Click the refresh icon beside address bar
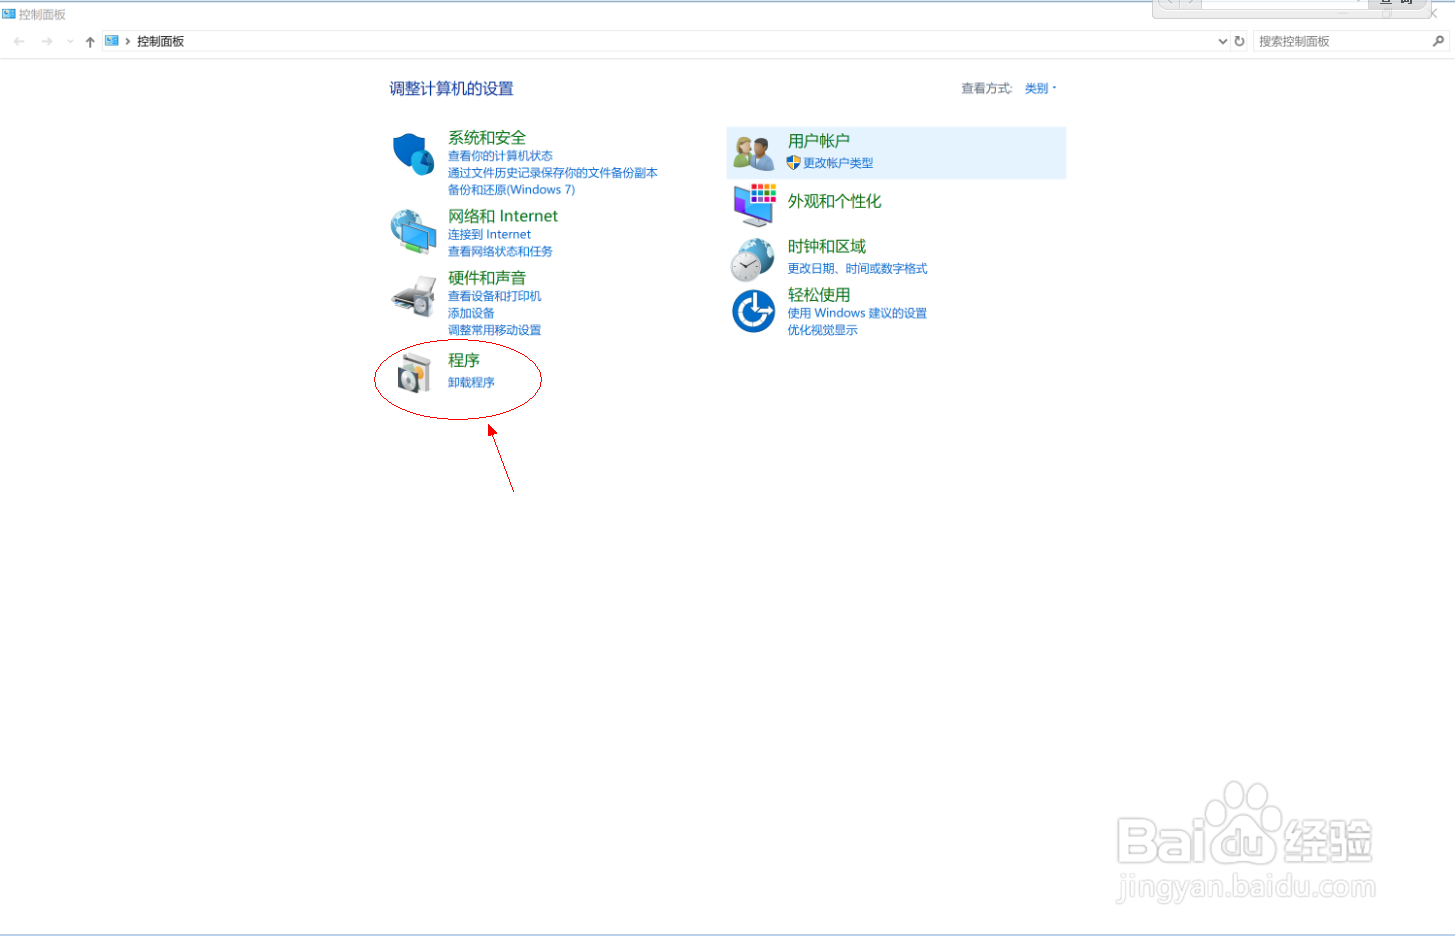This screenshot has width=1455, height=936. [1239, 41]
